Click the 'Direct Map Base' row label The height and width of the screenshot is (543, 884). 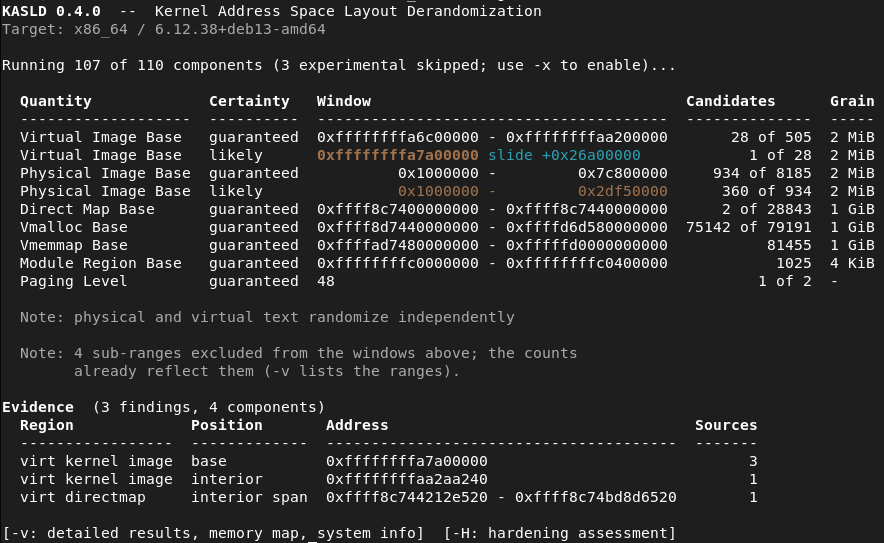click(87, 209)
